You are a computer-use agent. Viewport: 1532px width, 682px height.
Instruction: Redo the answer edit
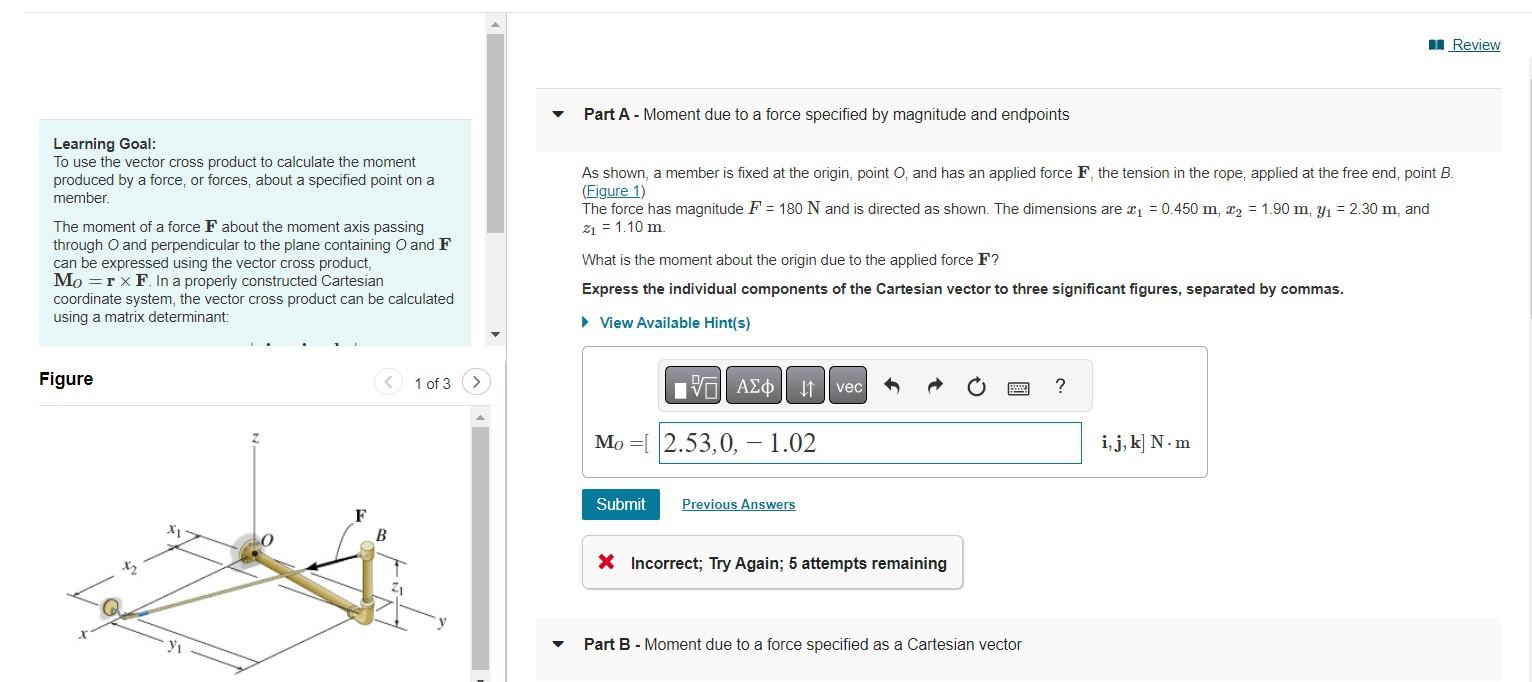click(x=933, y=385)
